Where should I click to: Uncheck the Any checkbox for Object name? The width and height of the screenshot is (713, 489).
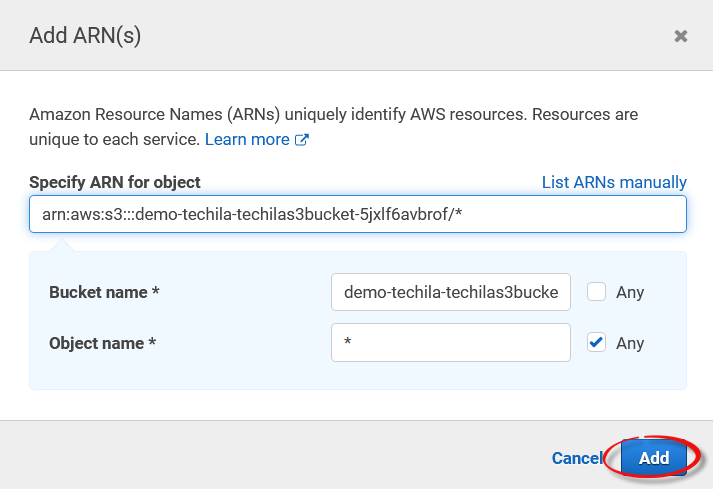coord(597,343)
